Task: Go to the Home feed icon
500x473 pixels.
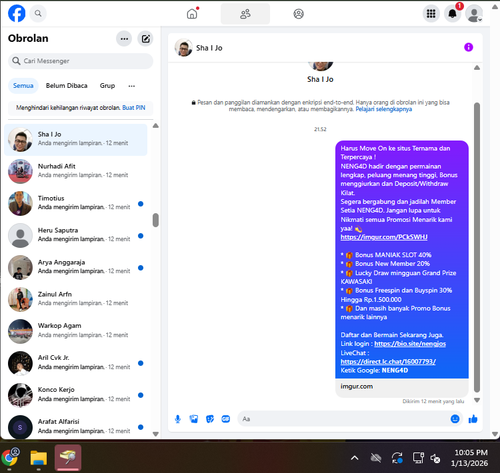Action: tap(192, 14)
